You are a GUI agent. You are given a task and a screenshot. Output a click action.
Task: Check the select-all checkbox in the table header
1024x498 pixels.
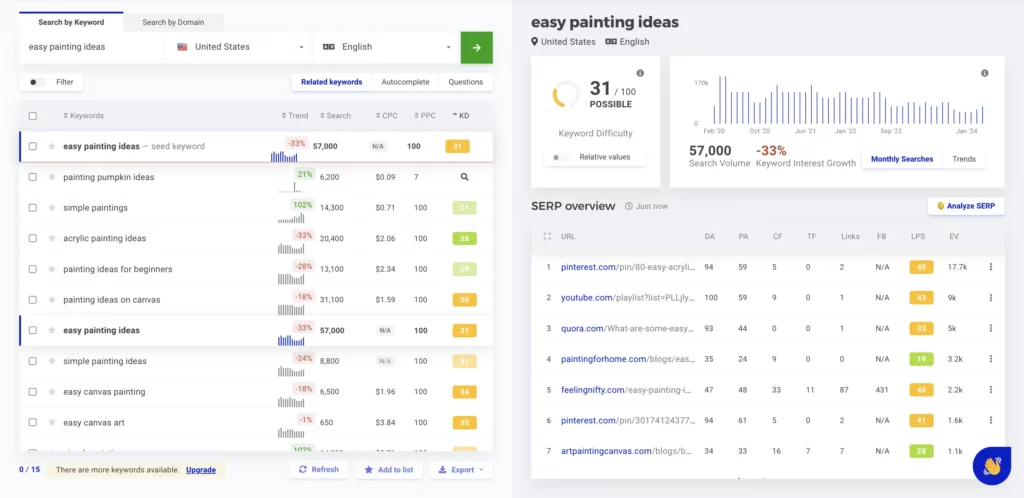pyautogui.click(x=33, y=116)
